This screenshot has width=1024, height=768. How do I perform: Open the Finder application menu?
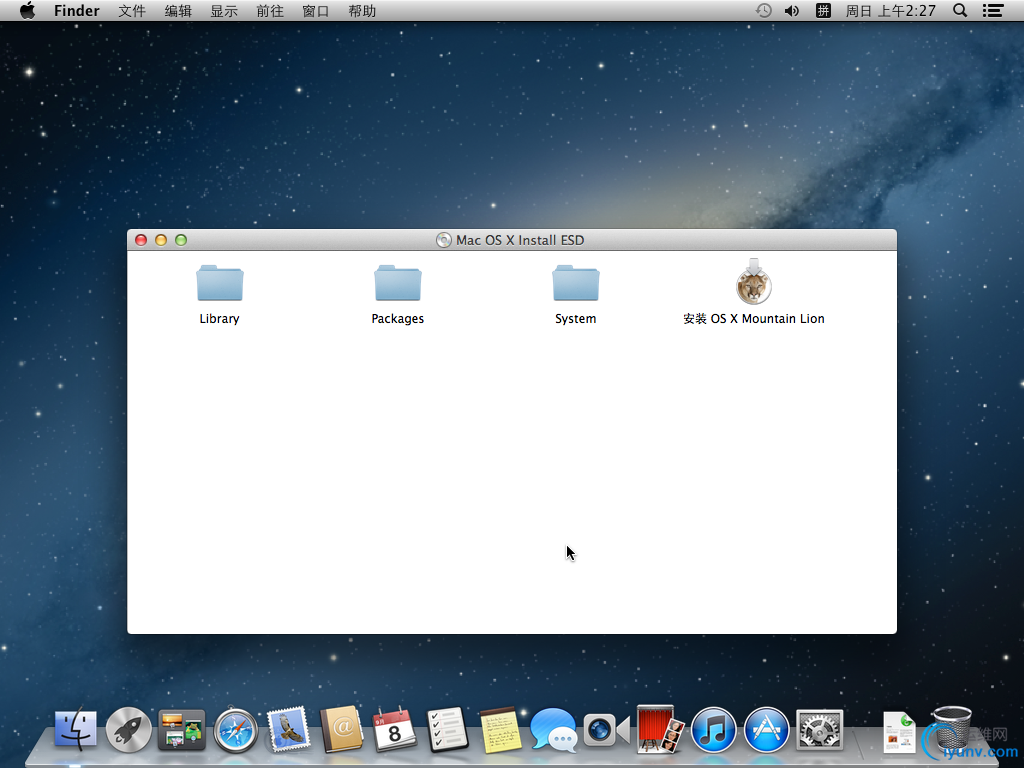click(76, 10)
